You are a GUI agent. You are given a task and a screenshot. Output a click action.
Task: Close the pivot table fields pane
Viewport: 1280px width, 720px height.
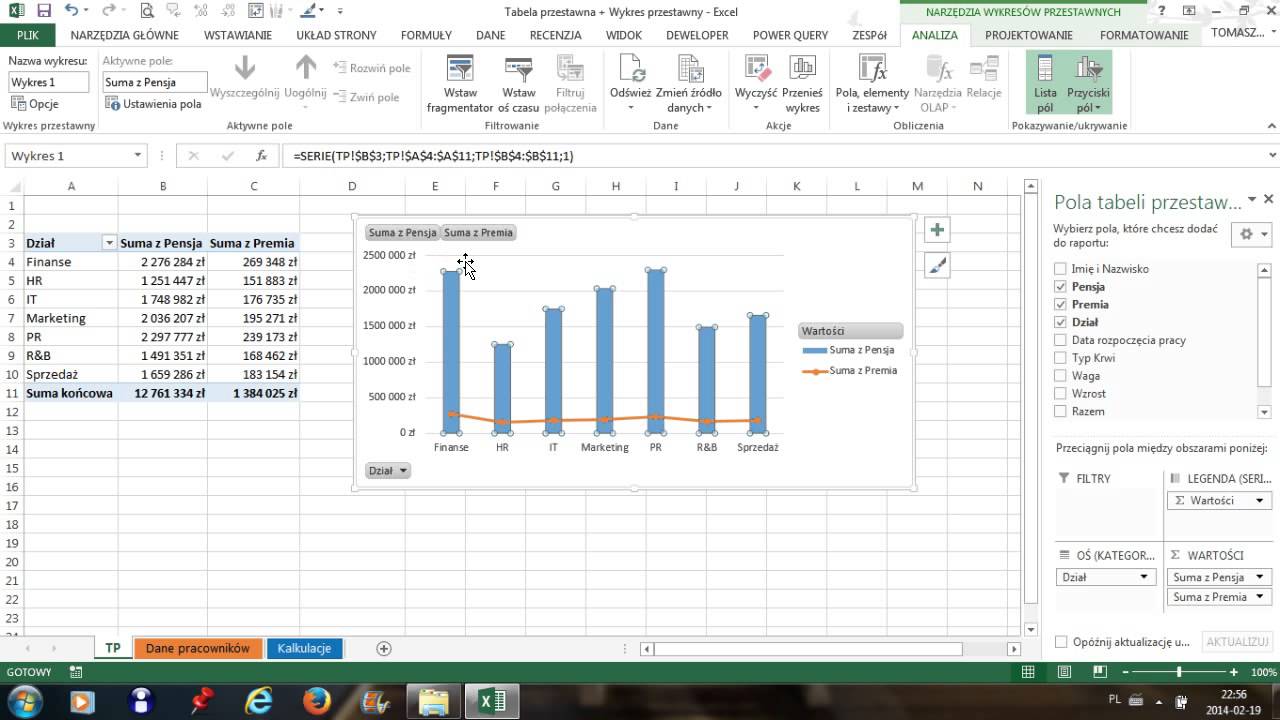[x=1268, y=200]
